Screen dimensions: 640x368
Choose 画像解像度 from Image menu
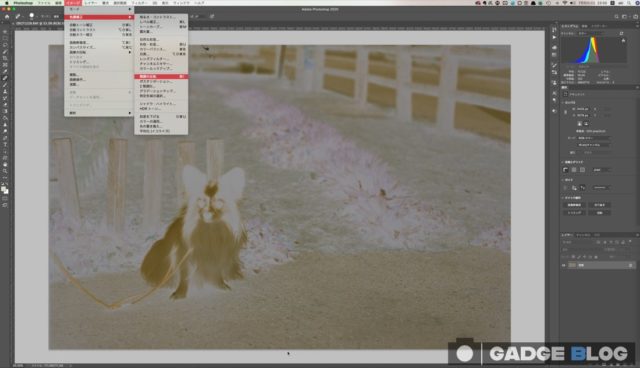coord(98,42)
